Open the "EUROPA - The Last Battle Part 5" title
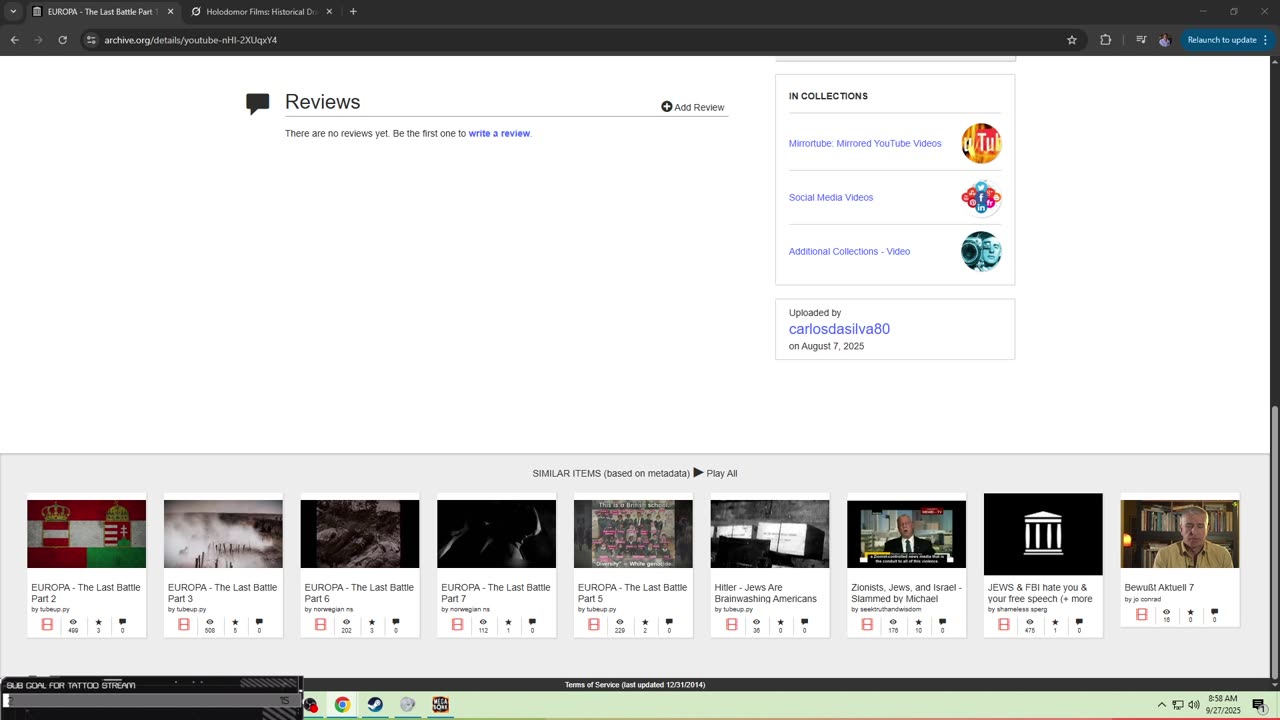 [632, 593]
